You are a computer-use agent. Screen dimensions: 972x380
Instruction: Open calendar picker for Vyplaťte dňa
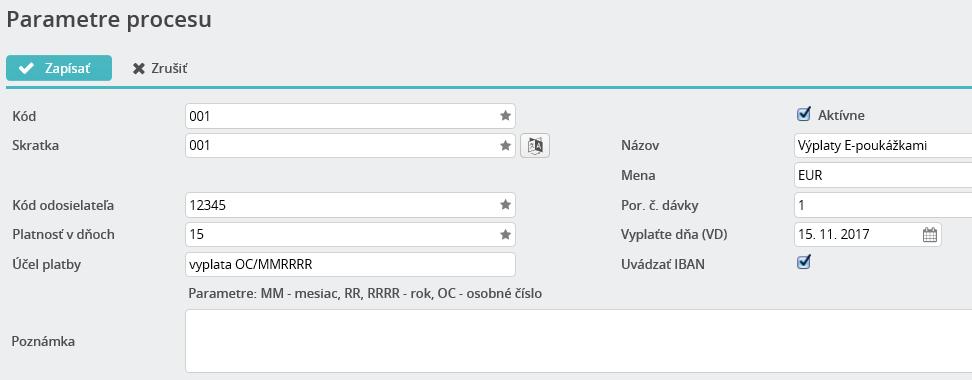click(929, 235)
